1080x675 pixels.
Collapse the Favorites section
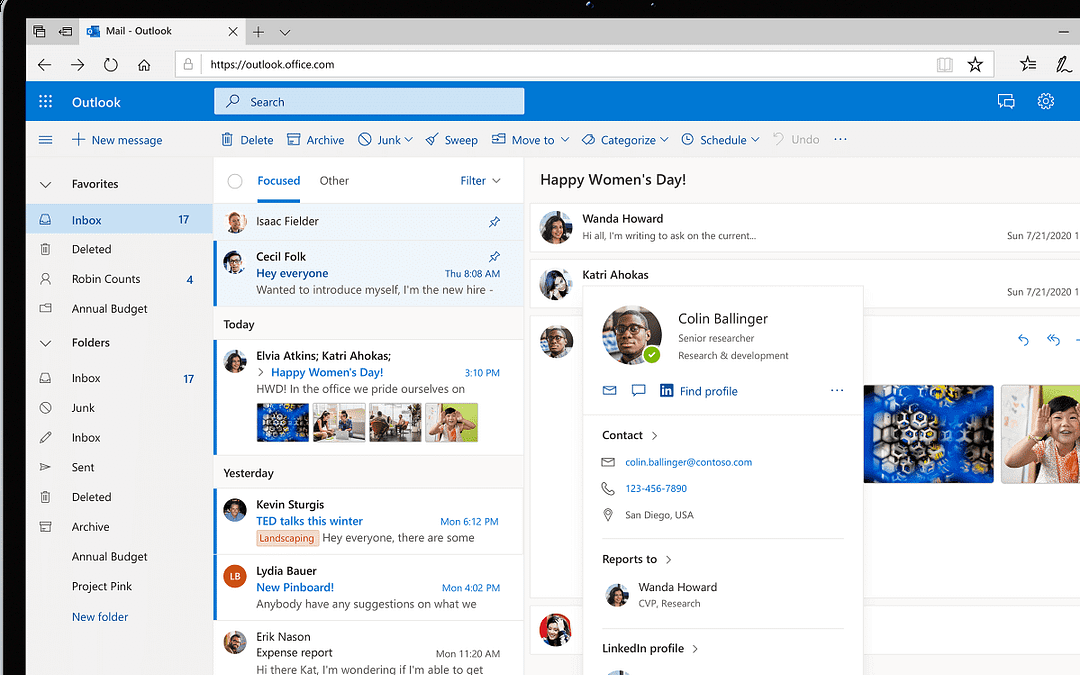tap(45, 185)
